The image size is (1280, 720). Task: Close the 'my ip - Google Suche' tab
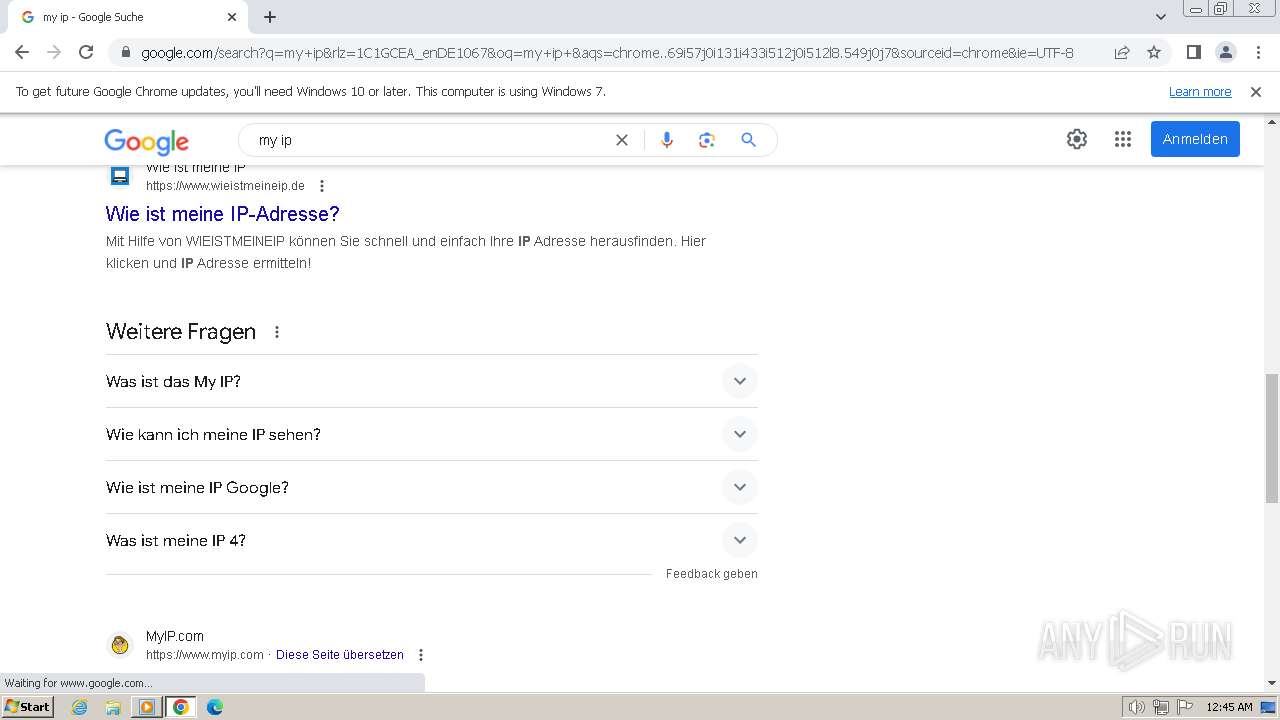[x=232, y=17]
